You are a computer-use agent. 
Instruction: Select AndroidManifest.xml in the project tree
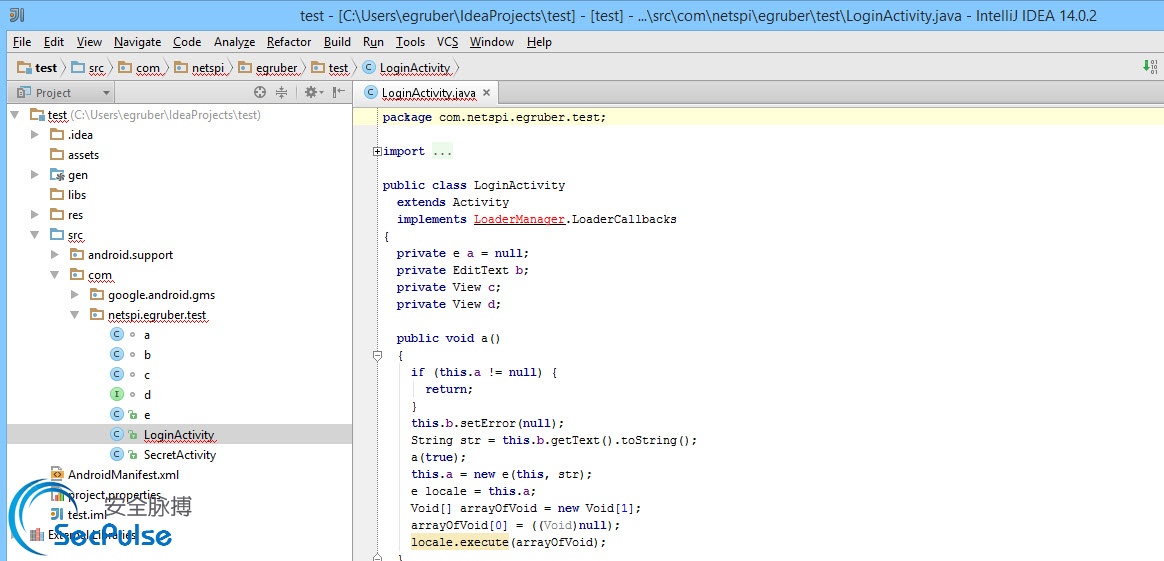[x=123, y=474]
